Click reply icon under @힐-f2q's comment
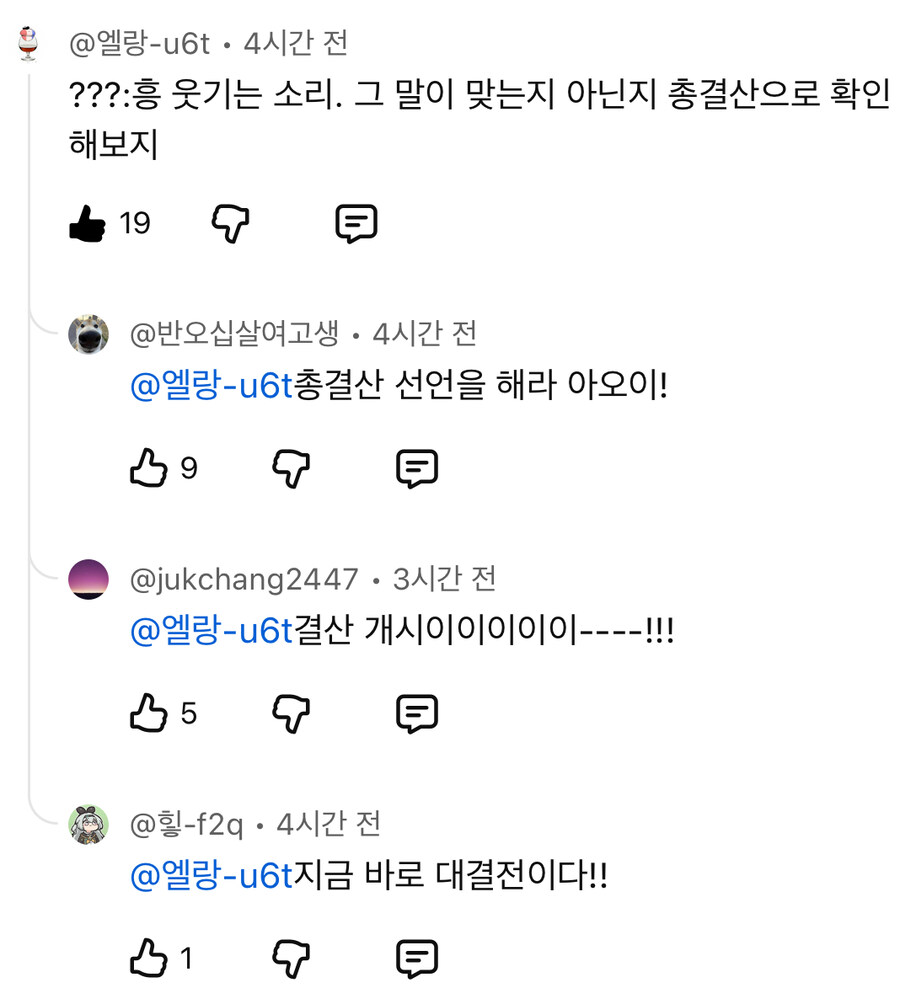The height and width of the screenshot is (1004, 900). [x=417, y=957]
